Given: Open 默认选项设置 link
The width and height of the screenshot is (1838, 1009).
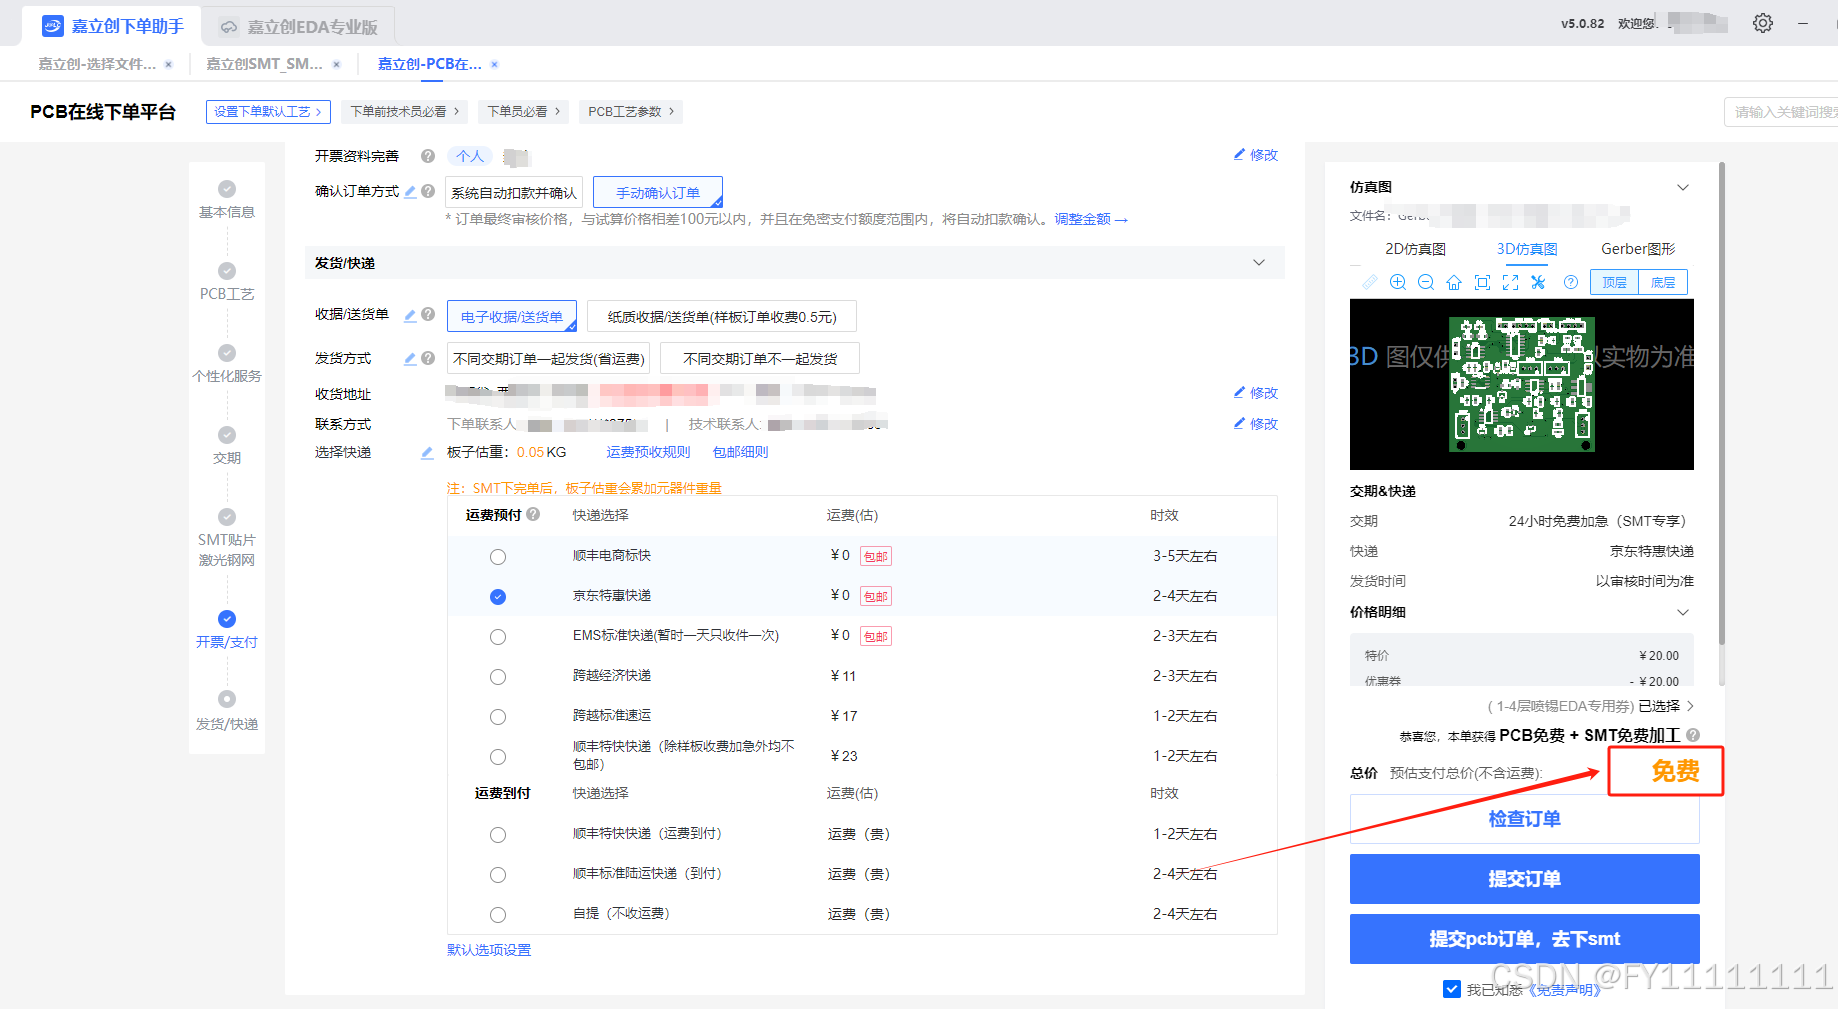Looking at the screenshot, I should (489, 950).
